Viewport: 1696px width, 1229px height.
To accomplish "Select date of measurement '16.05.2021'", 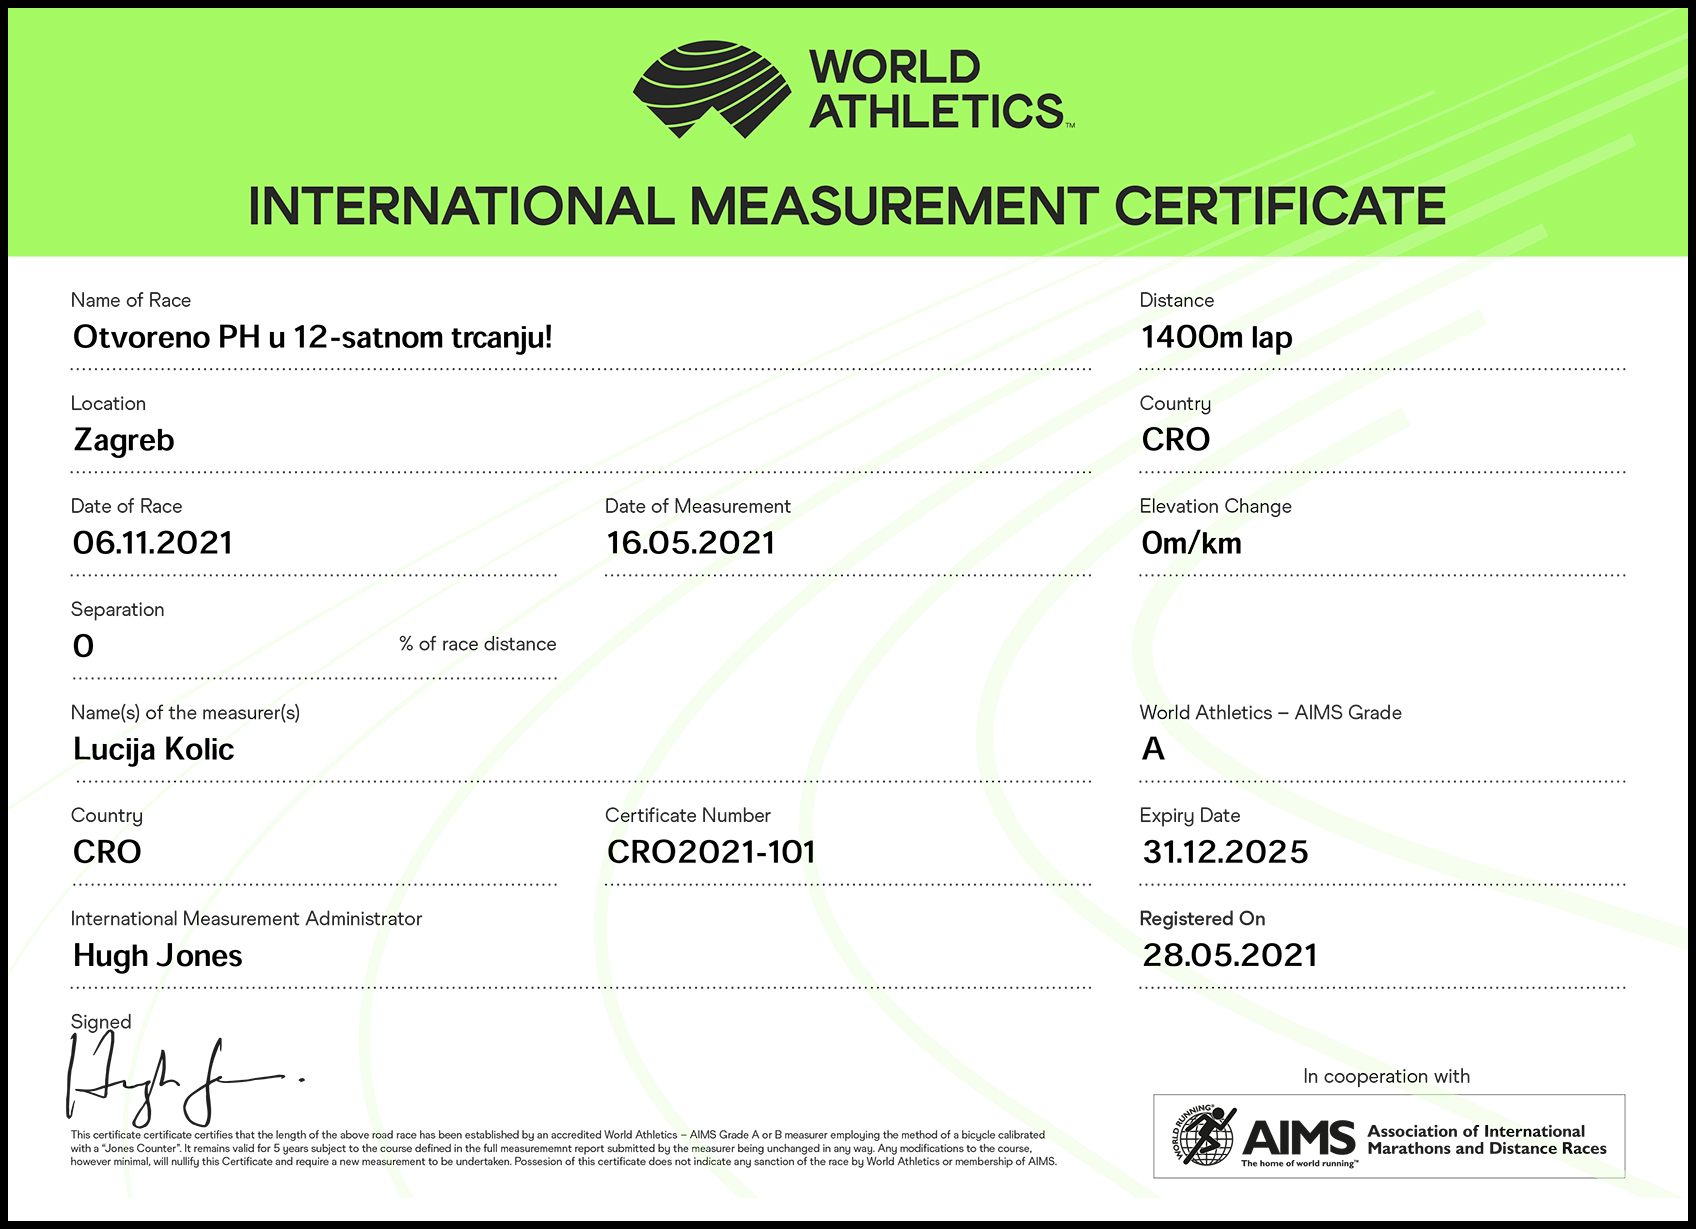I will click(x=691, y=543).
